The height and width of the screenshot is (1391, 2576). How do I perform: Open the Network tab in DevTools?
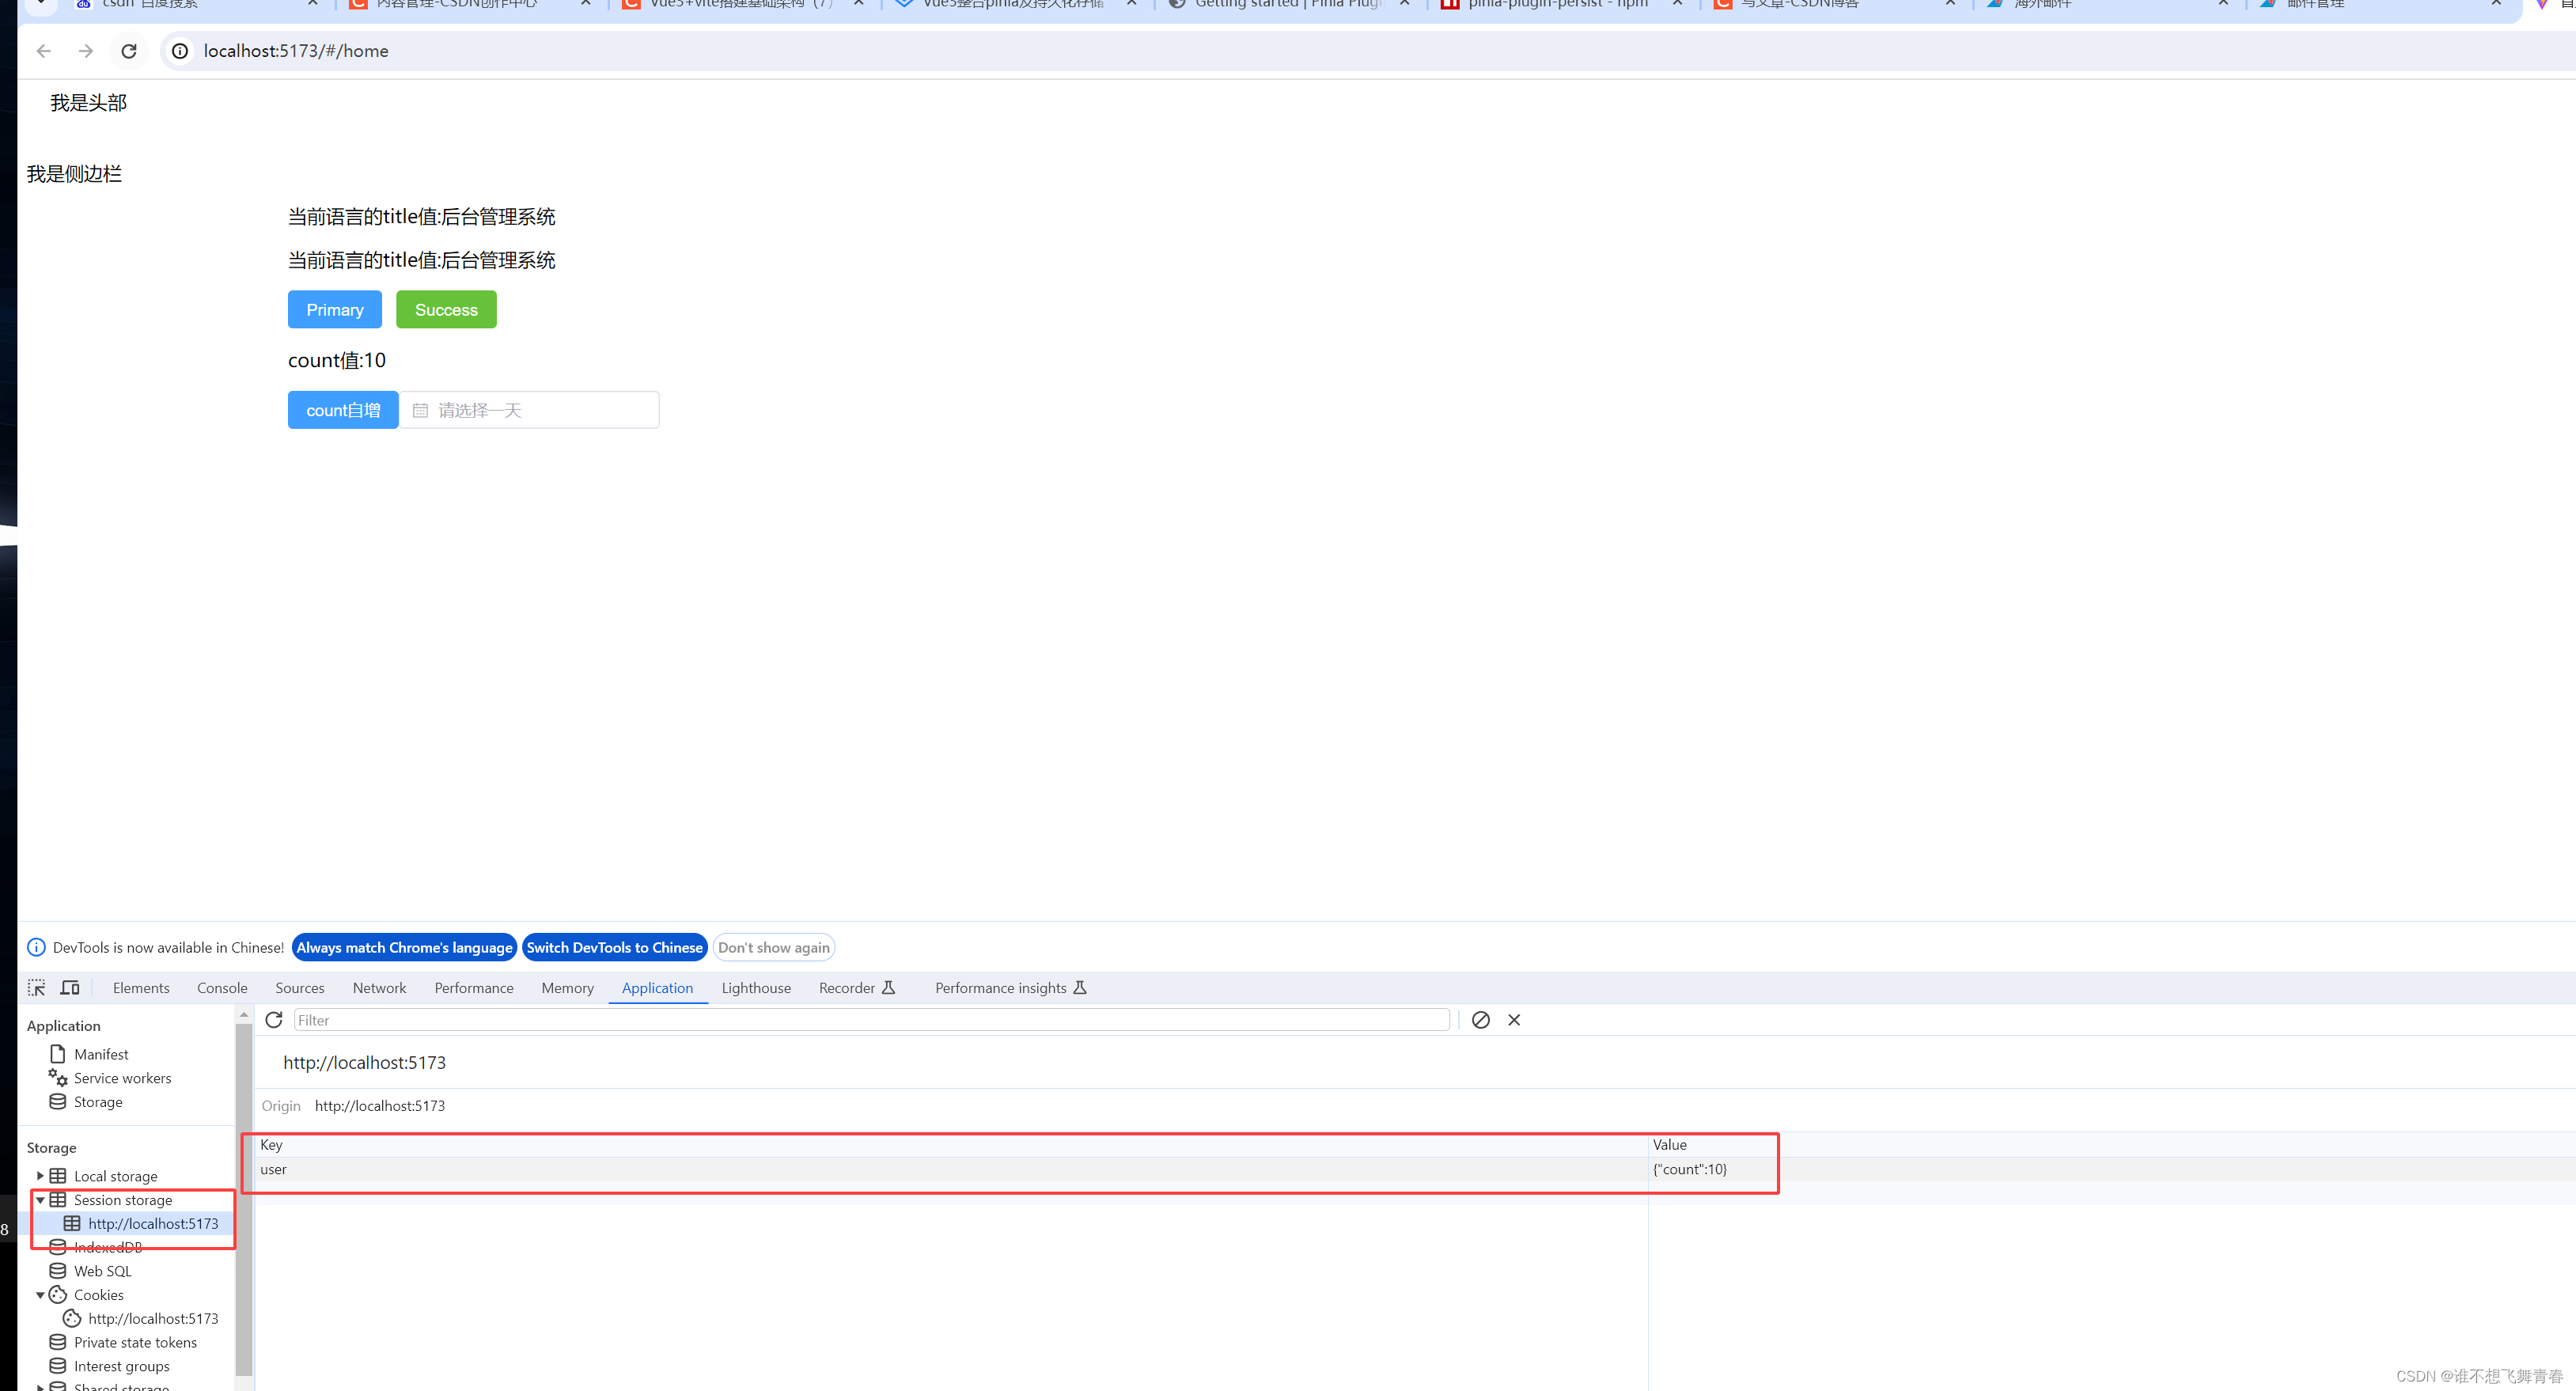coord(379,988)
